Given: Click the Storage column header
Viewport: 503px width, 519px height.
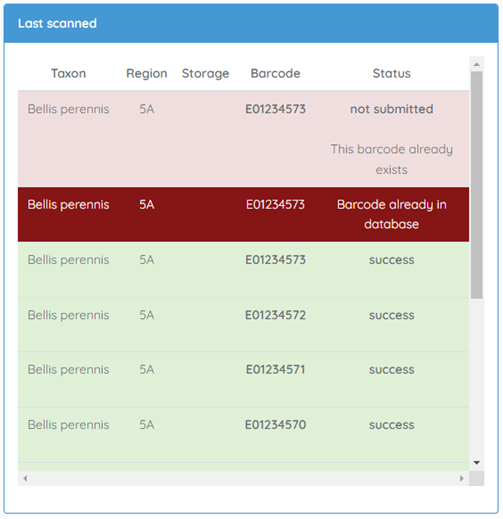Looking at the screenshot, I should coord(205,73).
